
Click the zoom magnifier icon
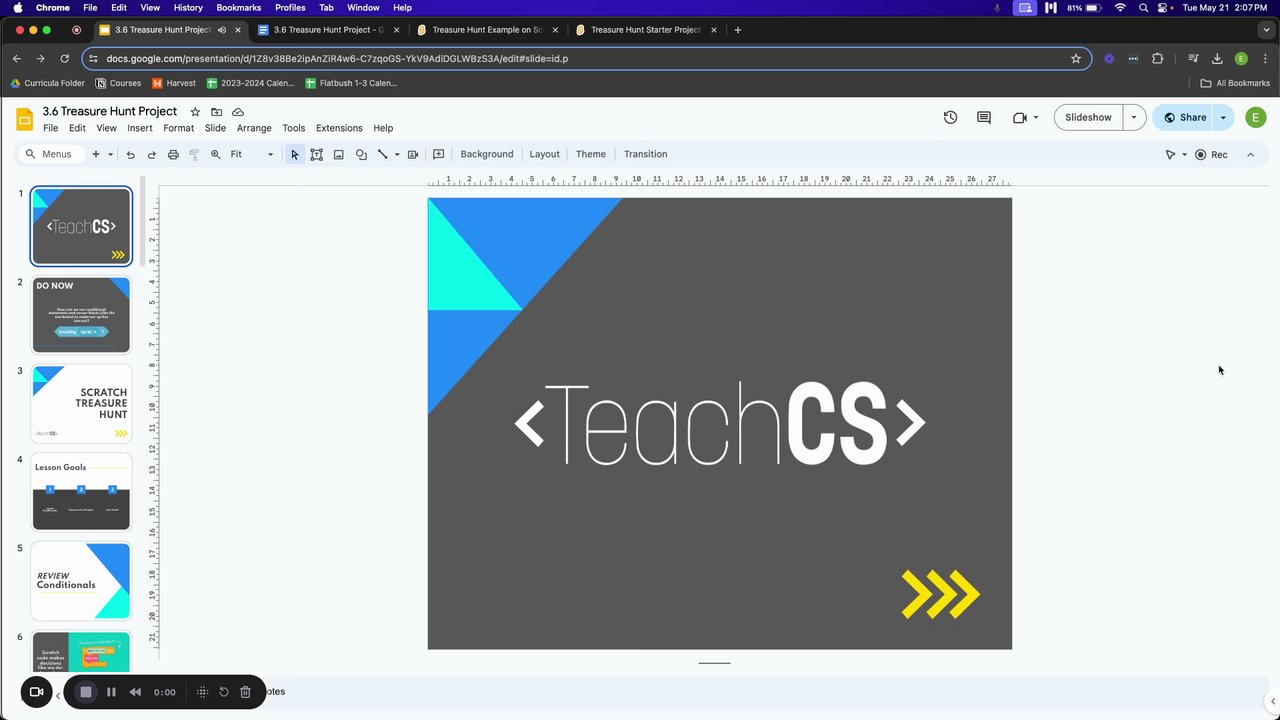[x=215, y=154]
